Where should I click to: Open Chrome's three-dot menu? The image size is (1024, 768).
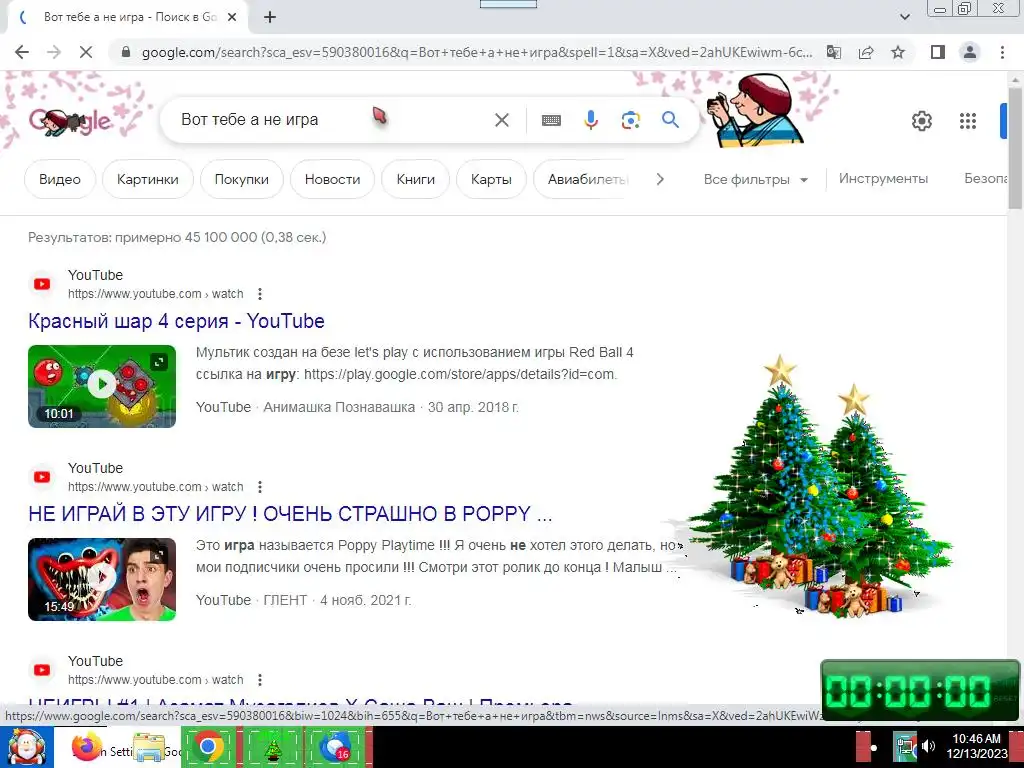pyautogui.click(x=1002, y=52)
